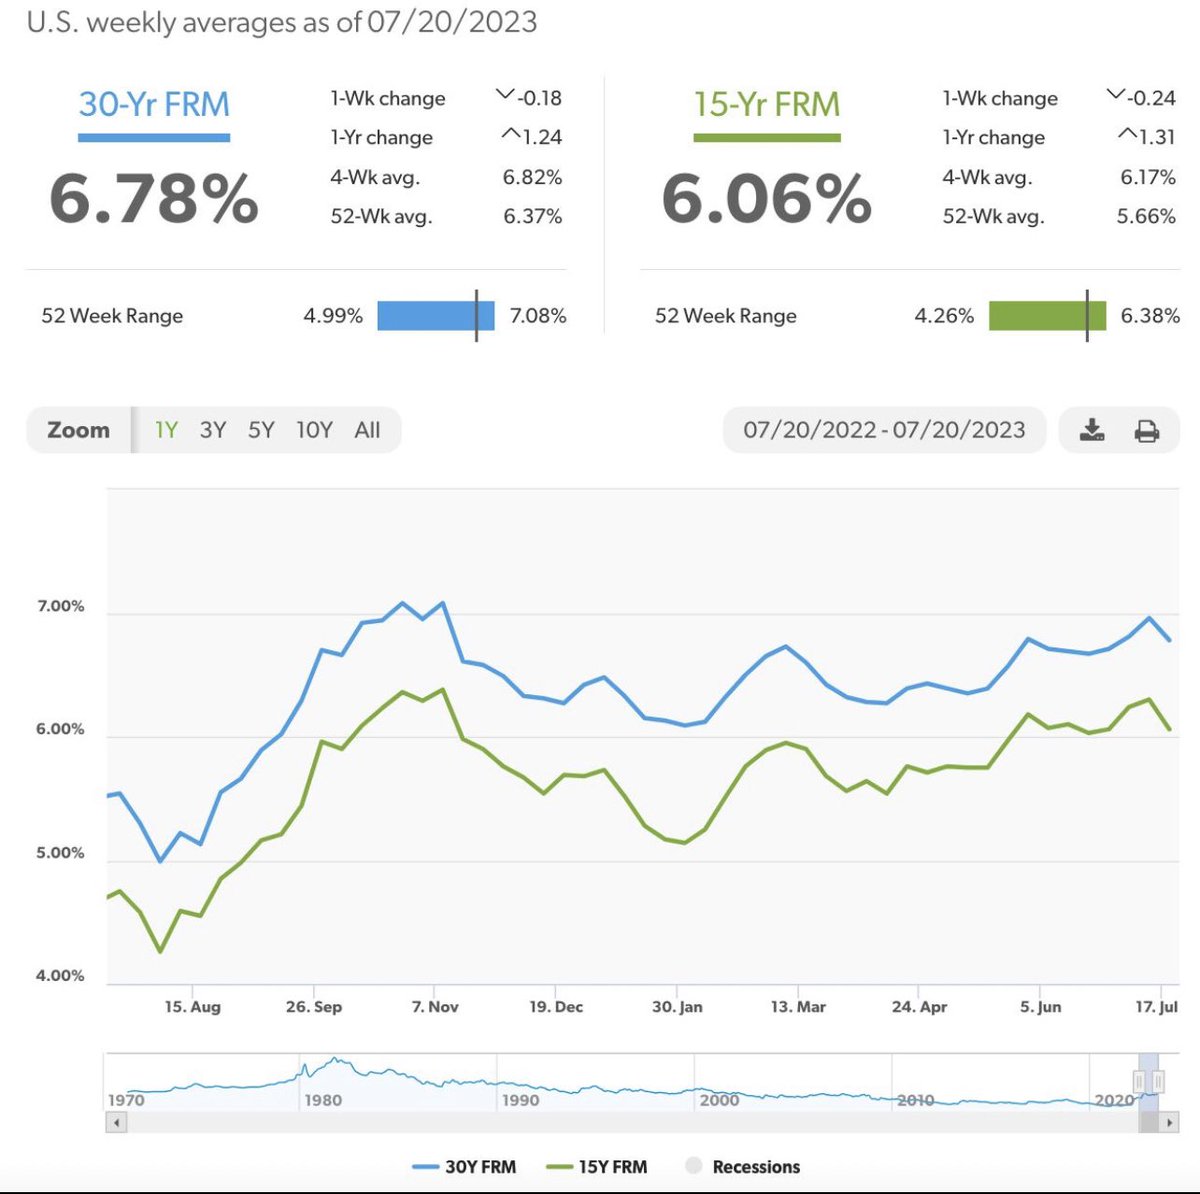The height and width of the screenshot is (1194, 1200).
Task: Select the 3Y zoom range
Action: (x=213, y=430)
